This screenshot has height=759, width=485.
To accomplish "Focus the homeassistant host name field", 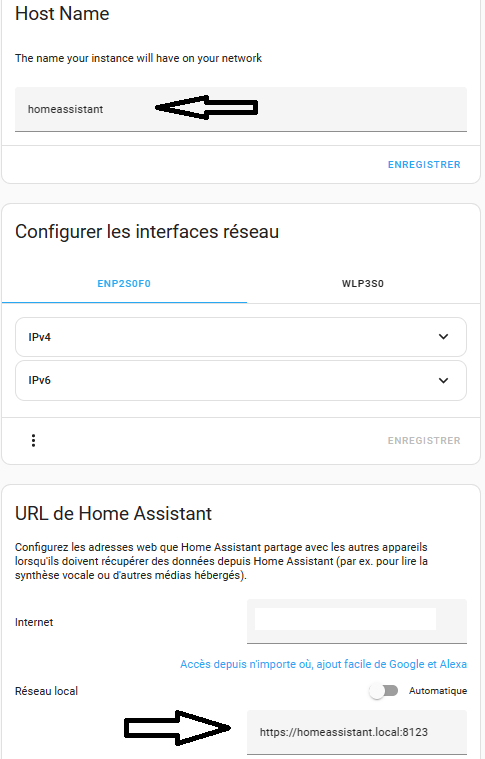I will coord(241,109).
